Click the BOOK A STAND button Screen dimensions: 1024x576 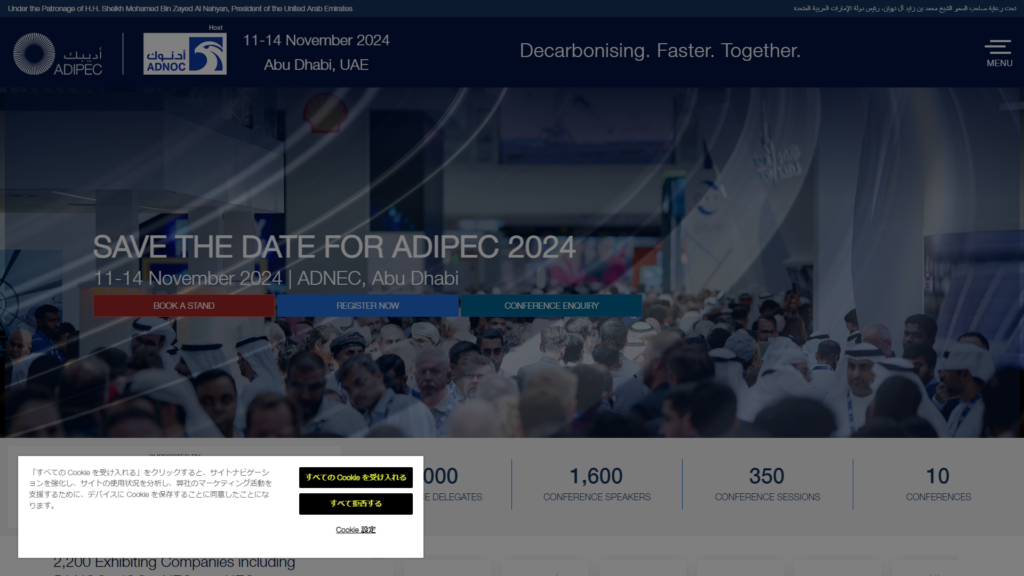pyautogui.click(x=184, y=306)
